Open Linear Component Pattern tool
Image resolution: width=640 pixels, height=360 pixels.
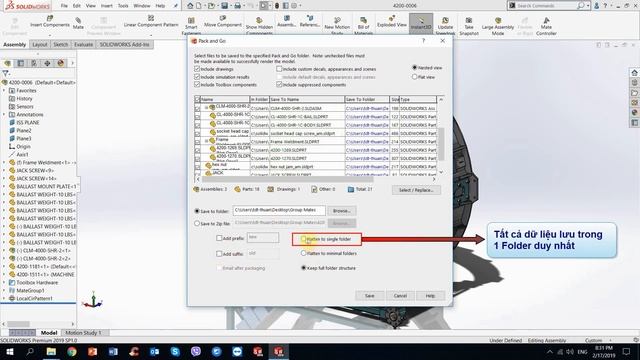point(151,18)
